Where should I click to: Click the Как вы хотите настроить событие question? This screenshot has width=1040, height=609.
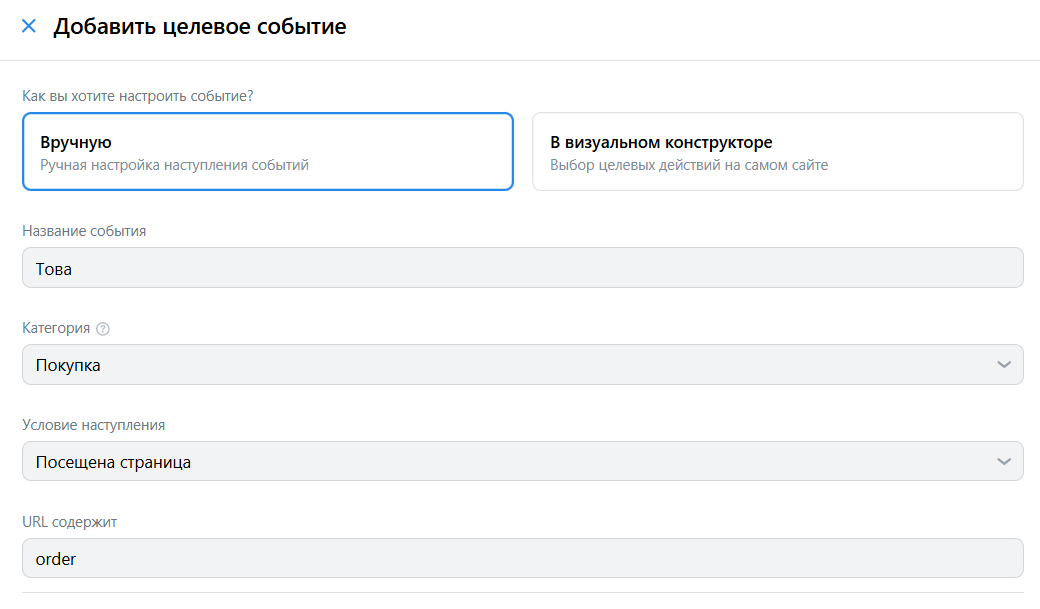(x=137, y=96)
